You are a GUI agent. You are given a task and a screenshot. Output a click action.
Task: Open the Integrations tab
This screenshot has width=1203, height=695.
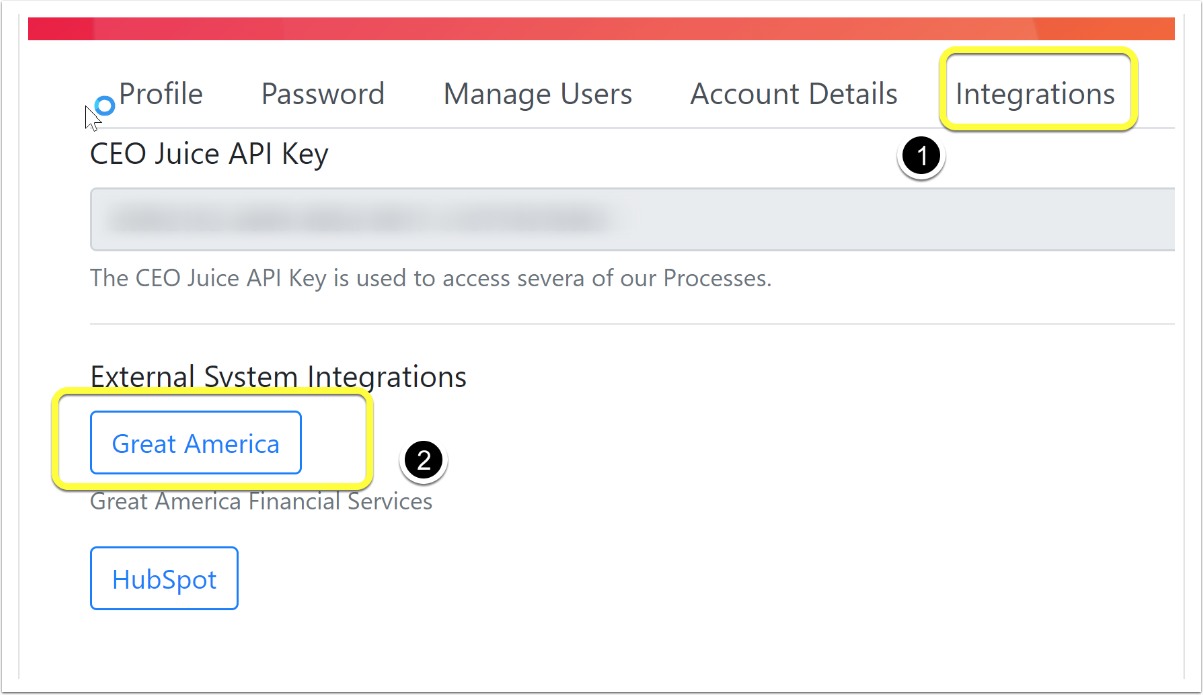click(x=1035, y=94)
